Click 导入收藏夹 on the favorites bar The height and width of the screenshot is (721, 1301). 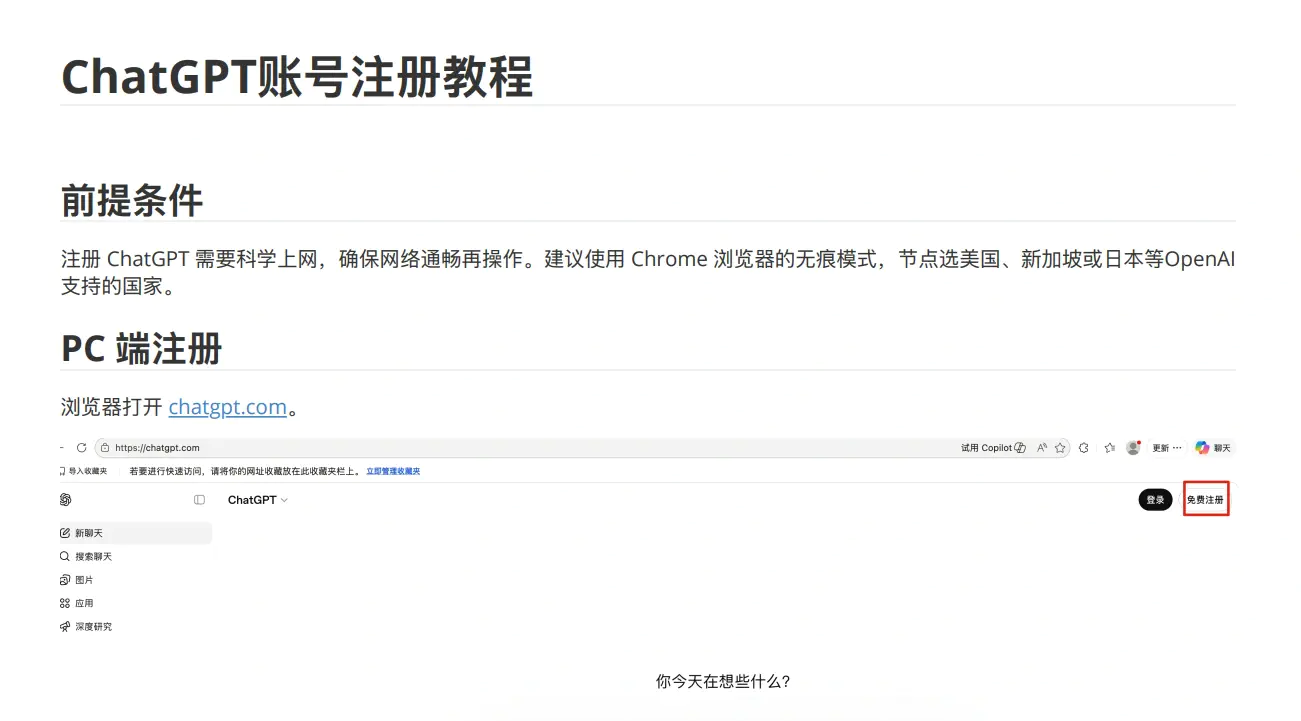click(84, 471)
